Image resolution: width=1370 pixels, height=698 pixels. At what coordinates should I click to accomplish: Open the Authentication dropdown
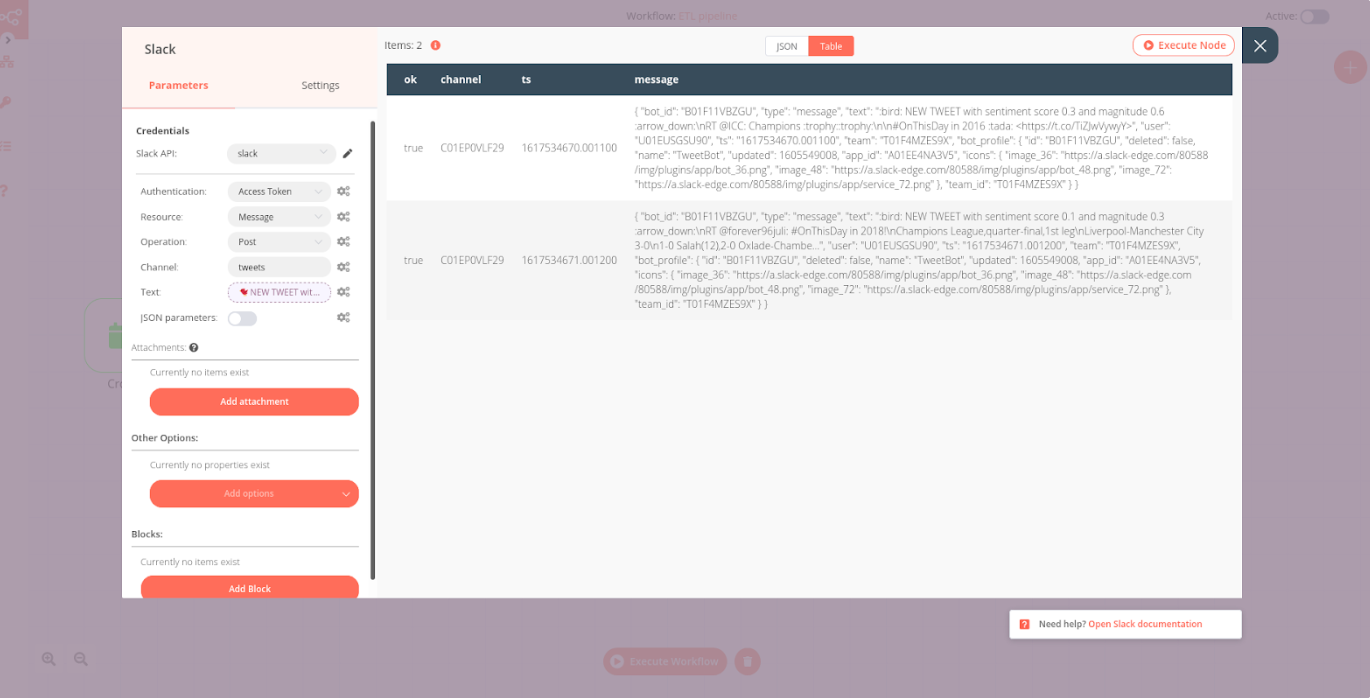[278, 190]
